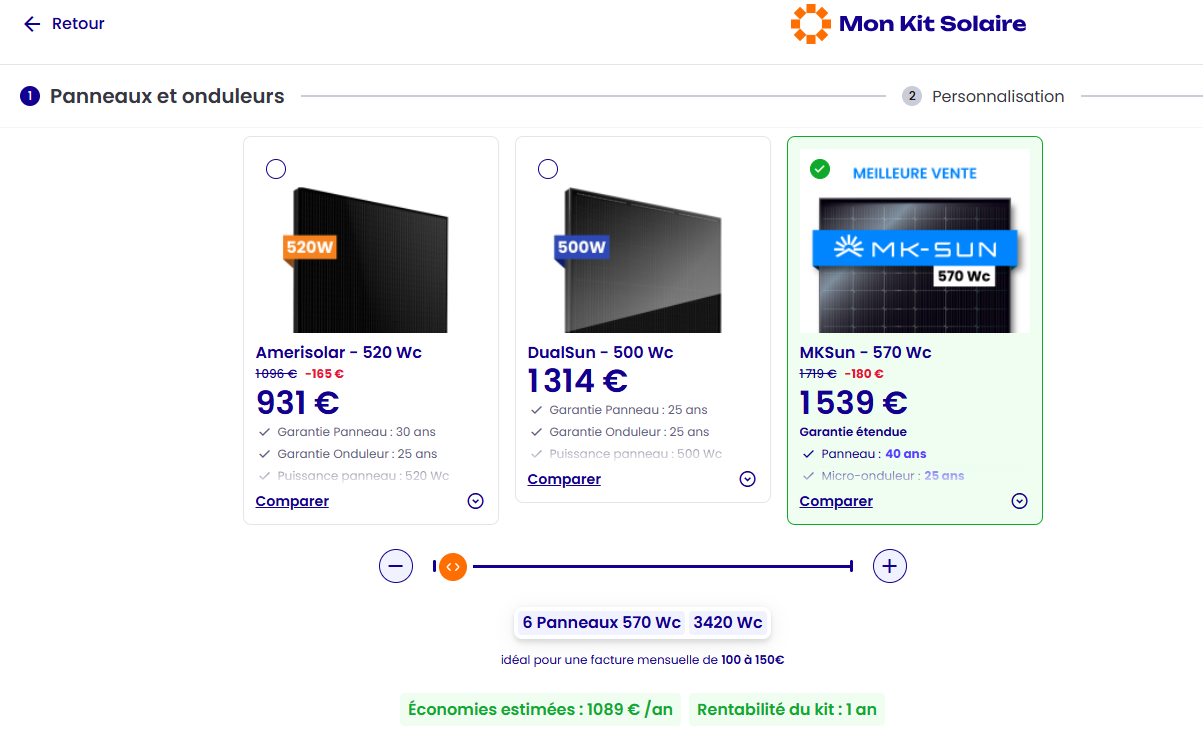Go to the Personnalisation step

point(997,97)
